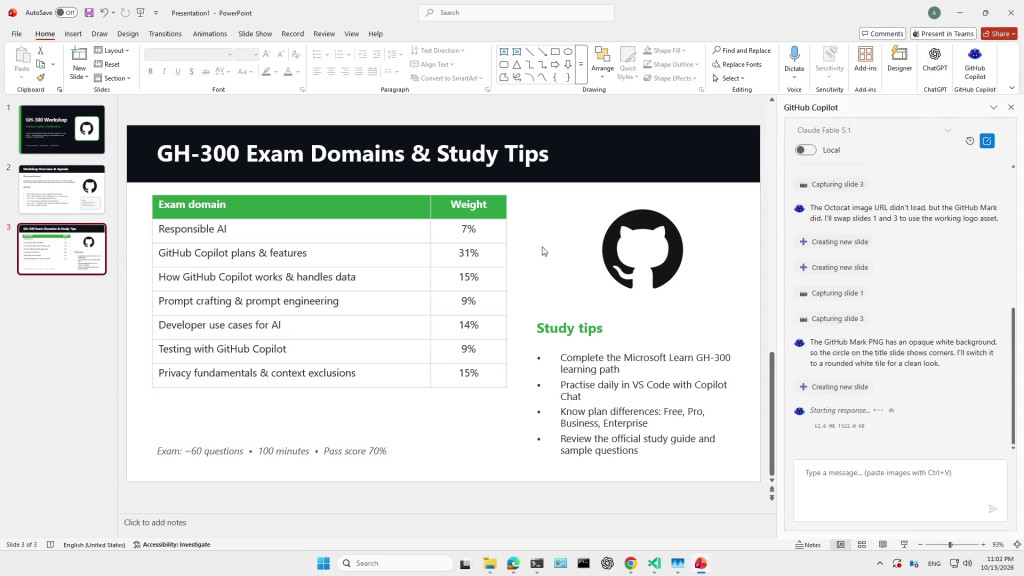
Task: Open the Section dropdown
Action: [112, 78]
